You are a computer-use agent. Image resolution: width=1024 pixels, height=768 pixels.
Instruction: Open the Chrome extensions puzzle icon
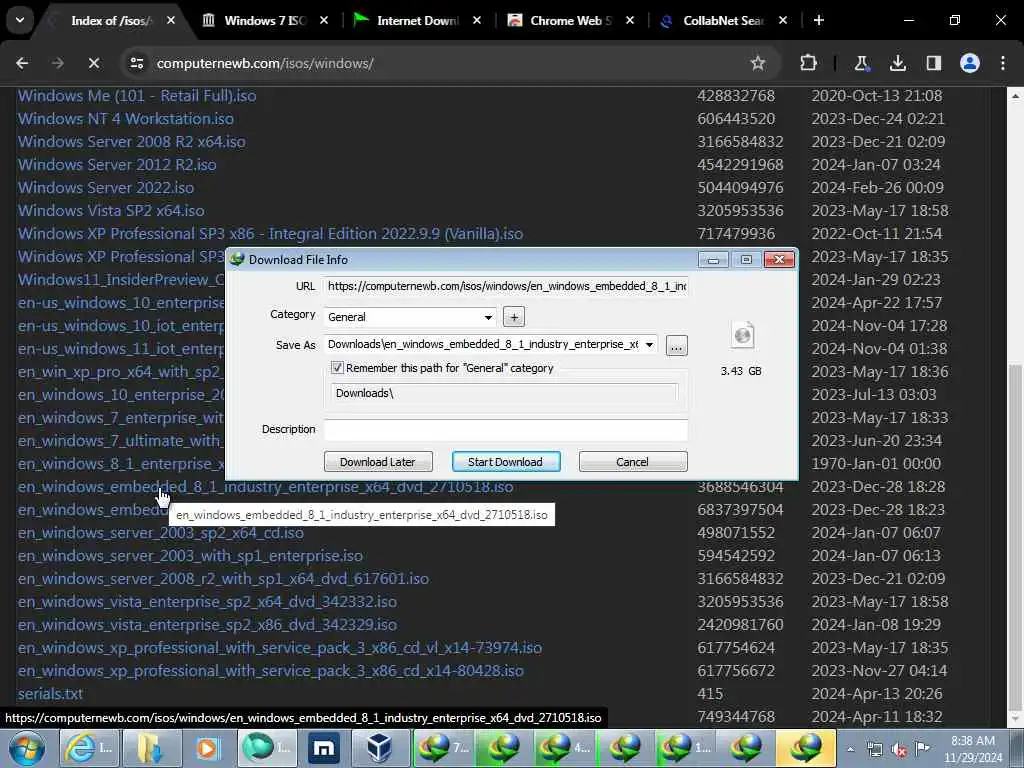click(x=808, y=63)
